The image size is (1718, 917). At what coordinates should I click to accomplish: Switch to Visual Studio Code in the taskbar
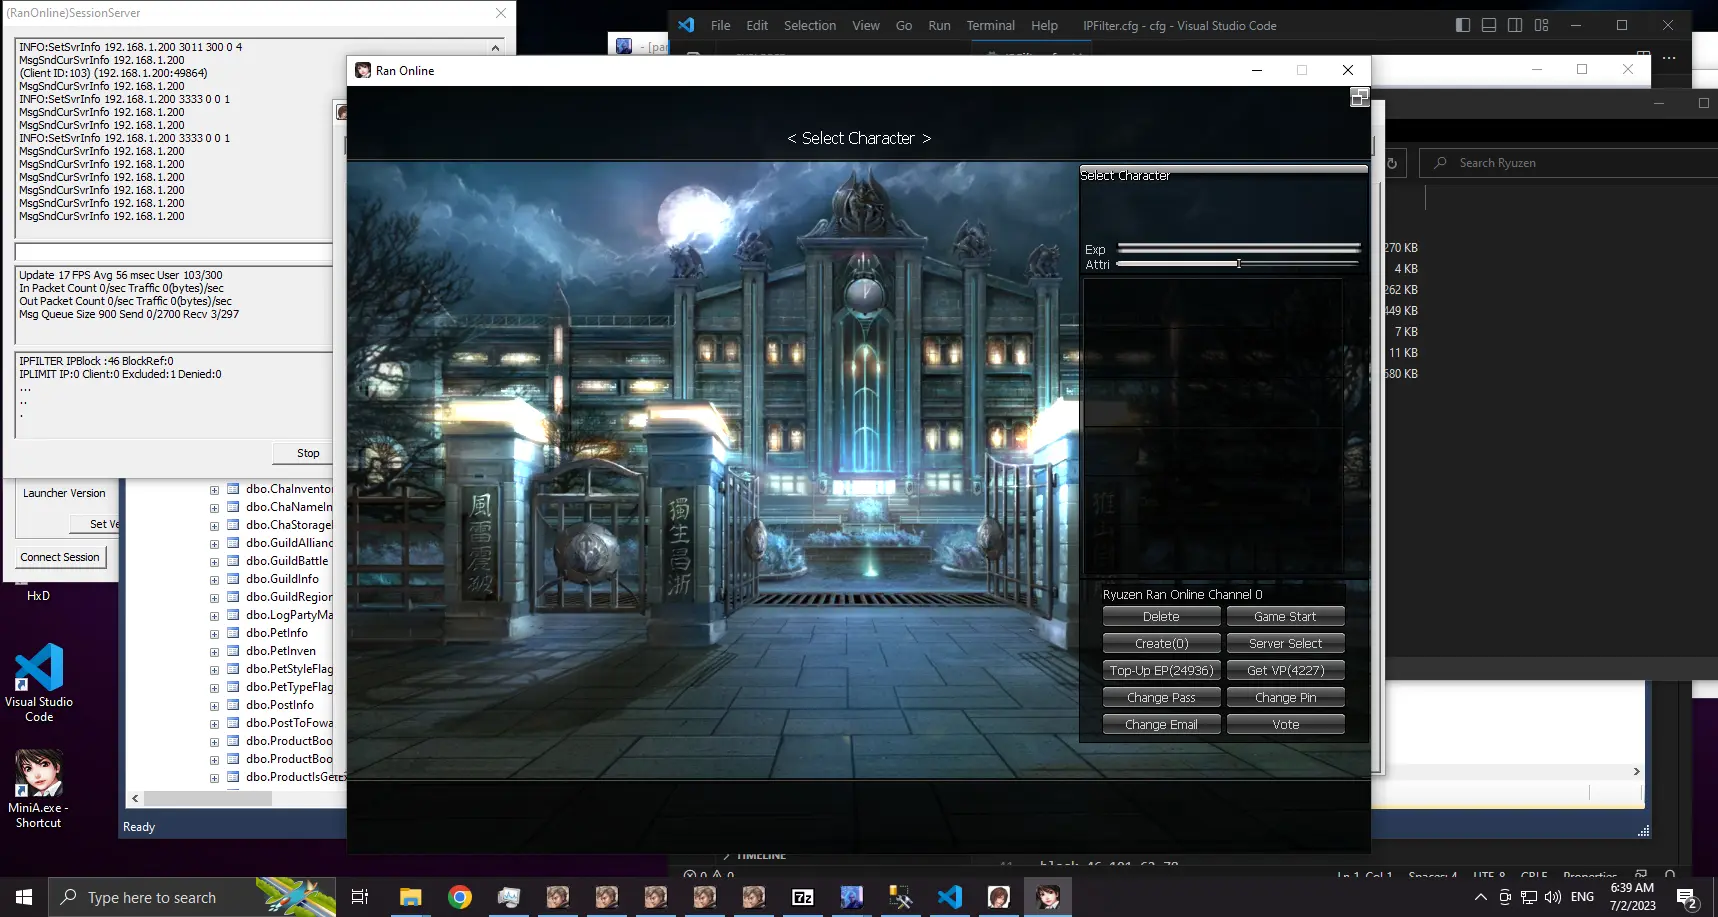click(x=950, y=897)
